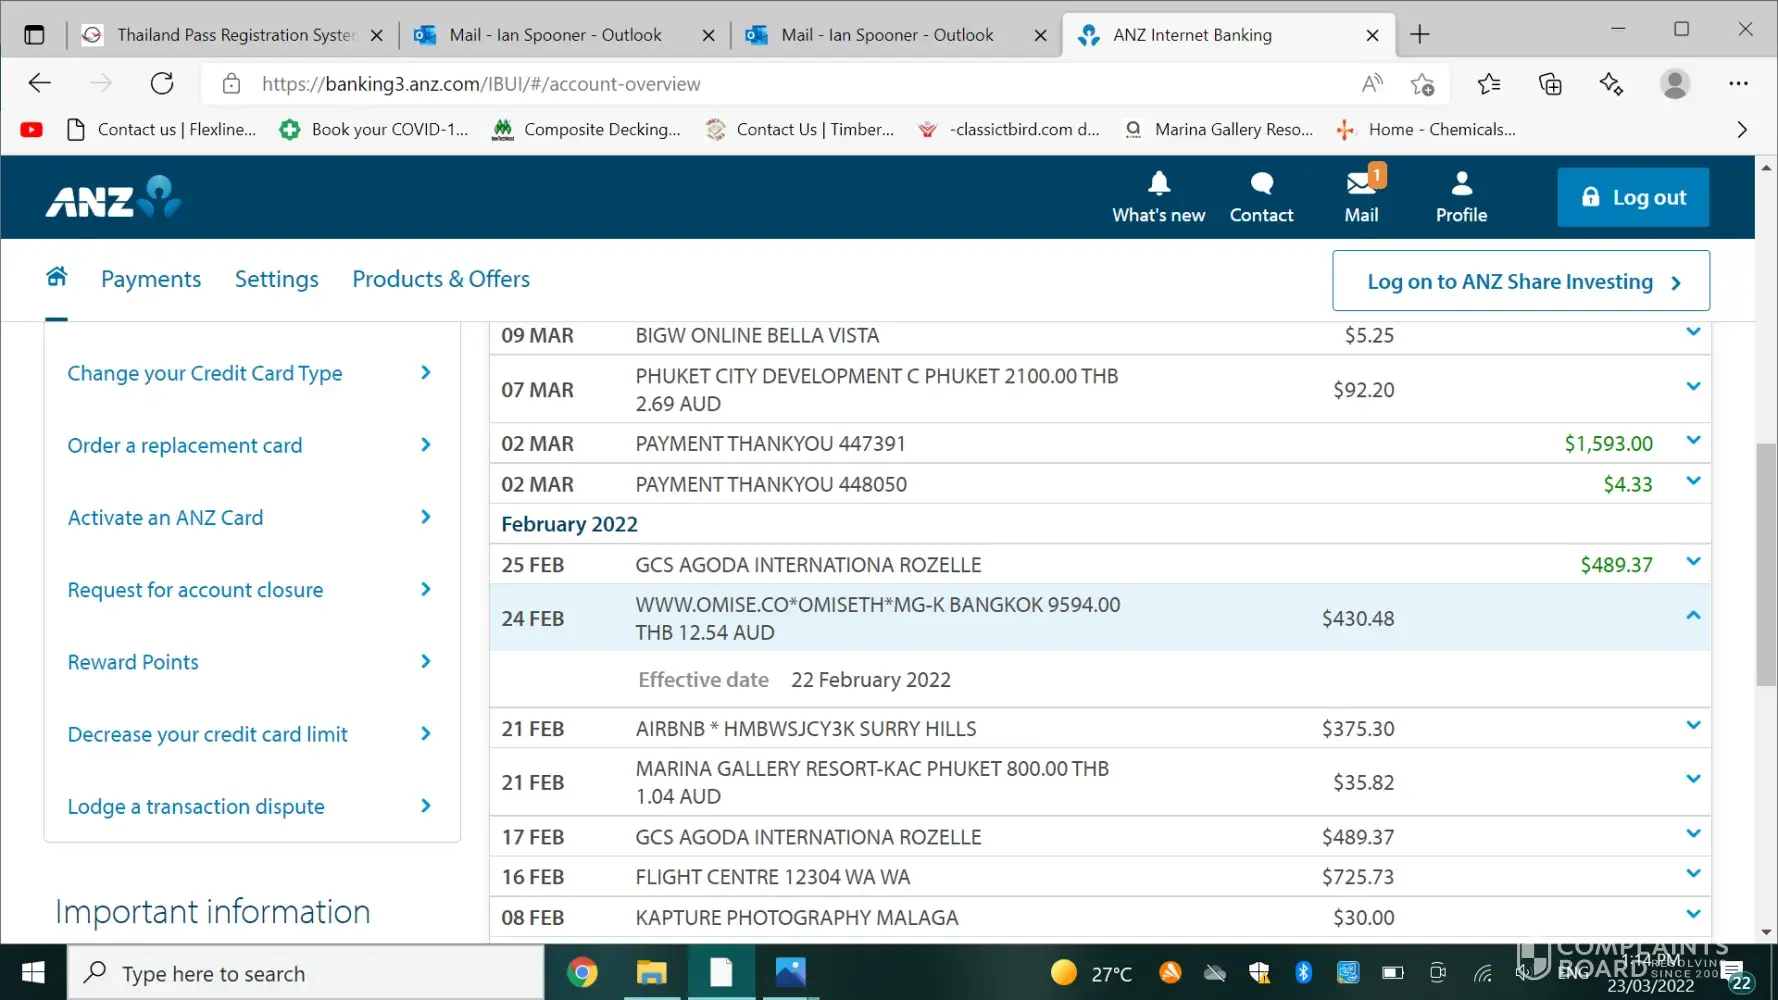Click the Log out button
Screen dimensions: 1778x1000
(x=1632, y=198)
